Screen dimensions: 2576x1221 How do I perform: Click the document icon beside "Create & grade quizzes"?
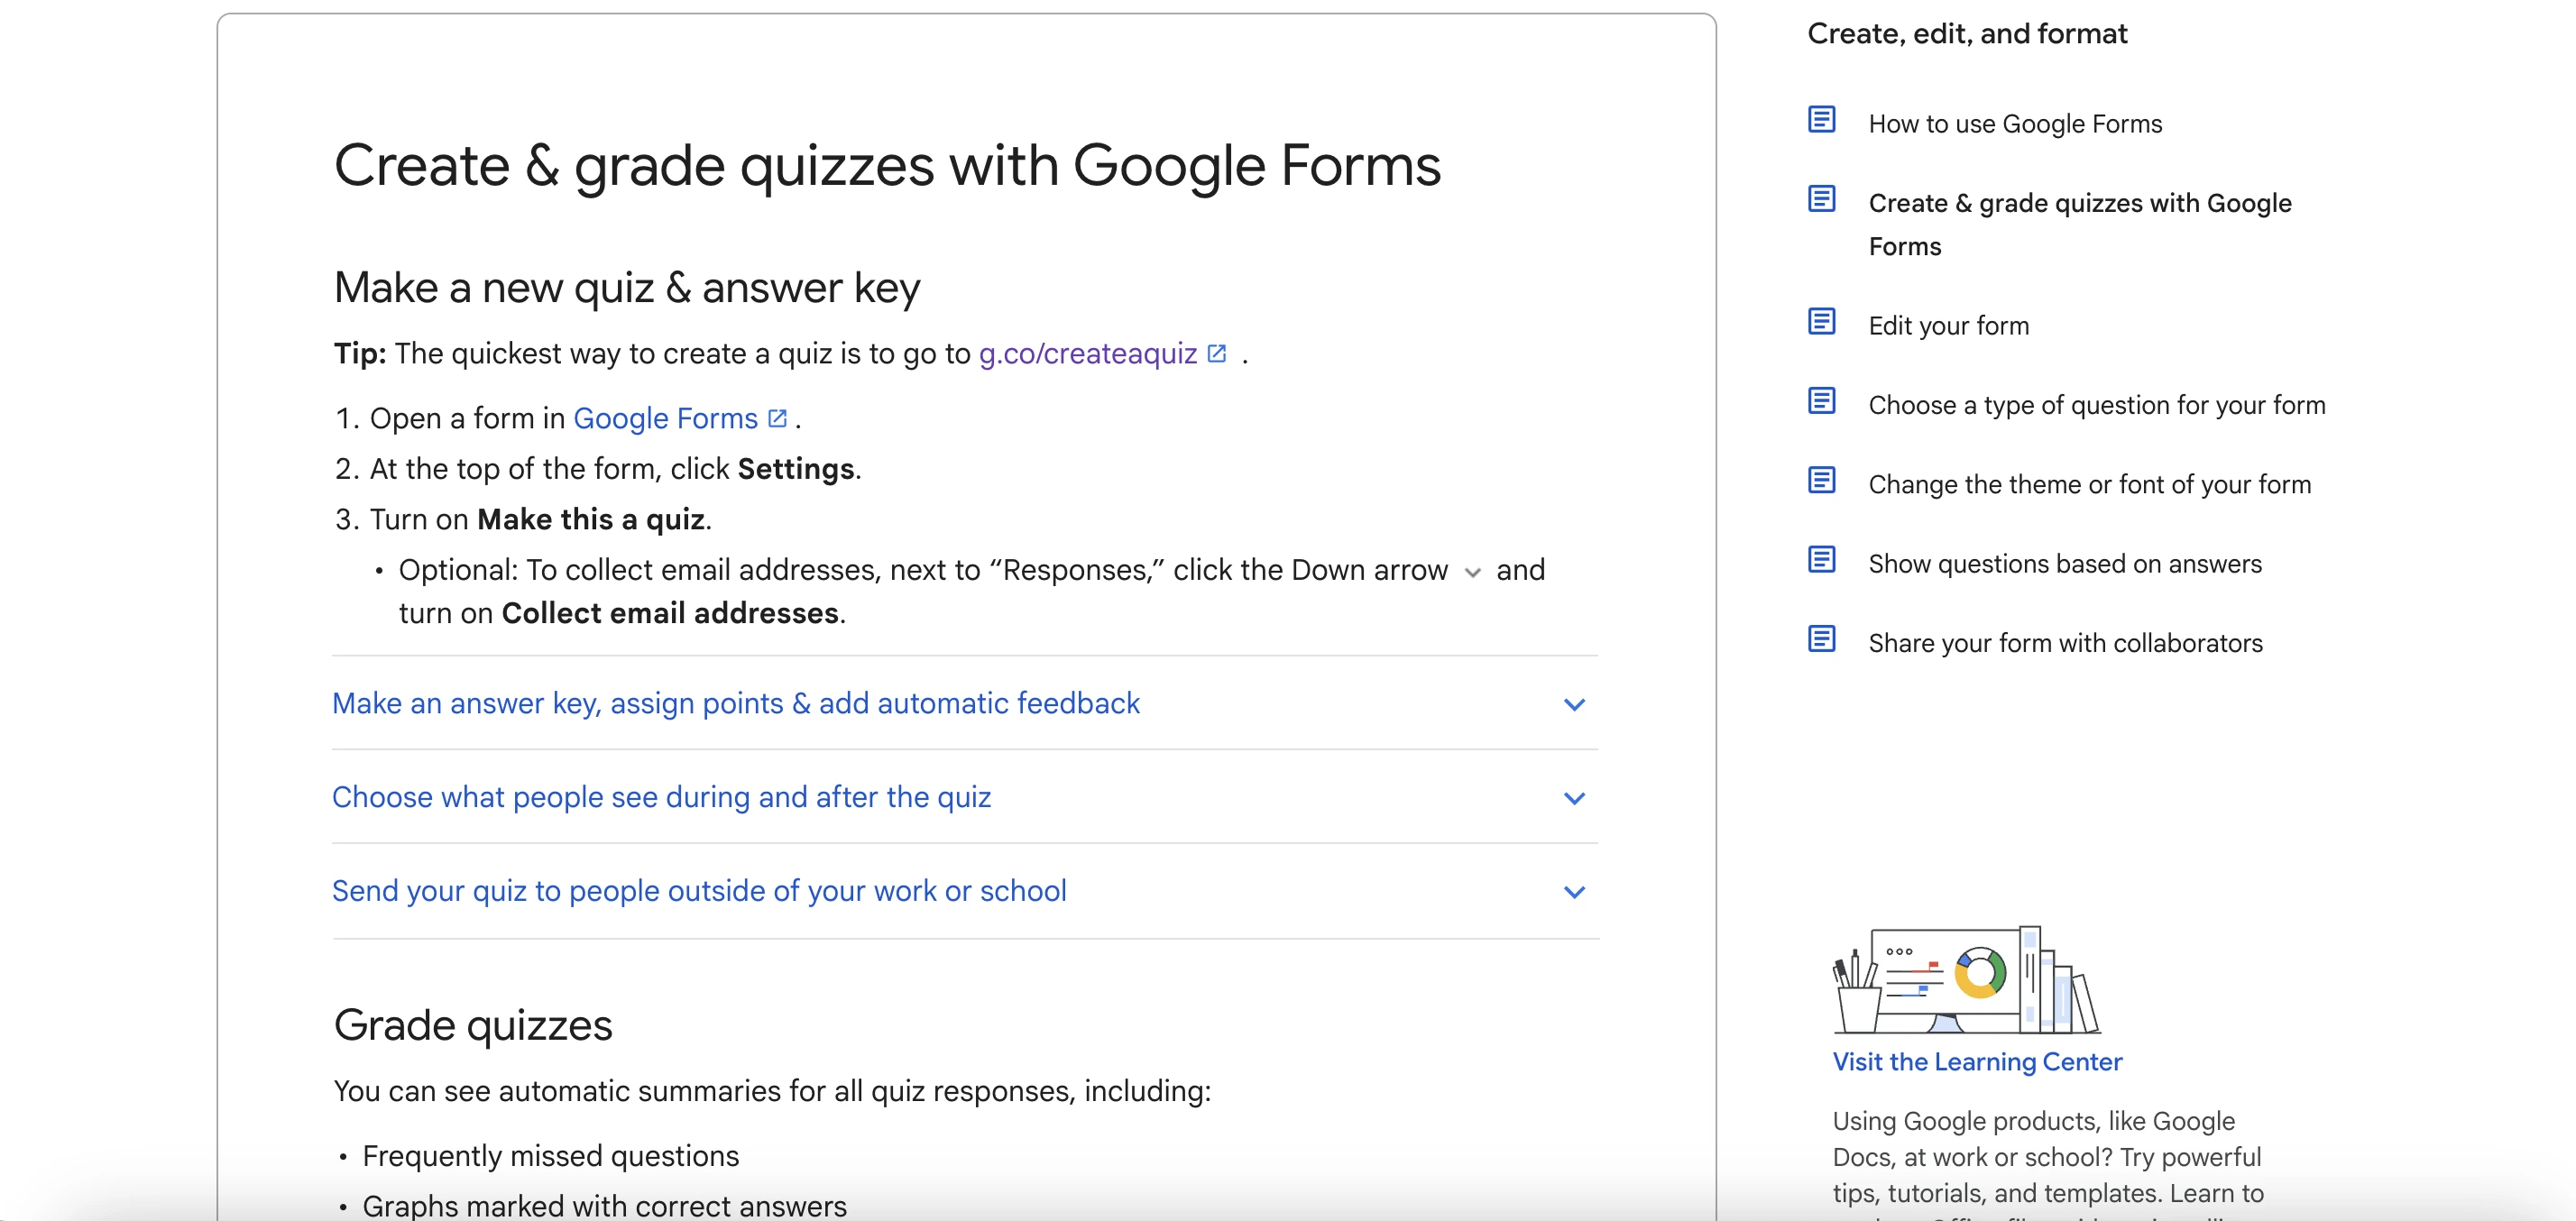click(1822, 200)
